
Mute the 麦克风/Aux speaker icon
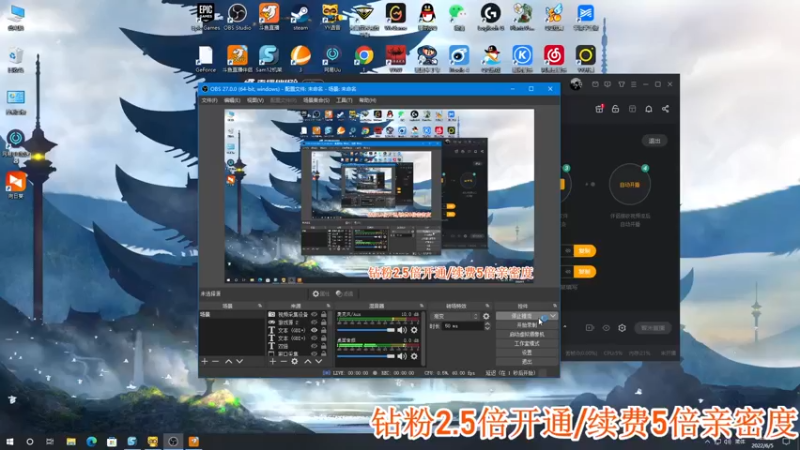click(402, 330)
